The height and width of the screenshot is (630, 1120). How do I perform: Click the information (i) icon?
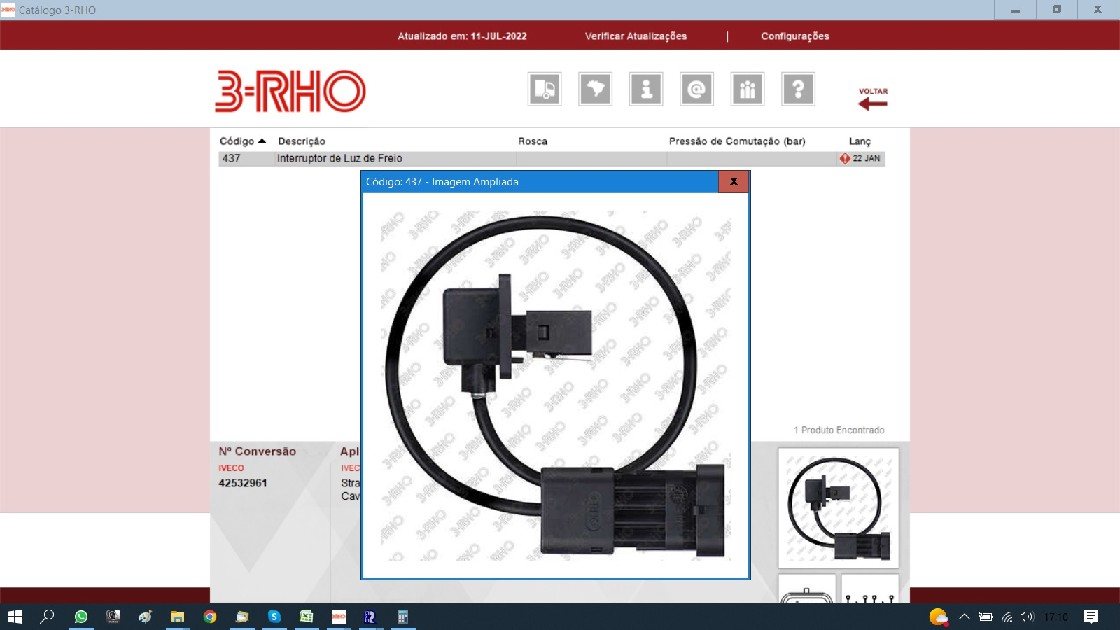tap(646, 89)
